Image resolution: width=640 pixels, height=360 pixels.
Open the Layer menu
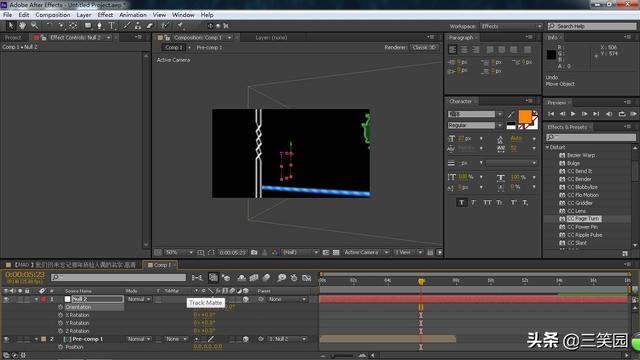click(x=84, y=15)
